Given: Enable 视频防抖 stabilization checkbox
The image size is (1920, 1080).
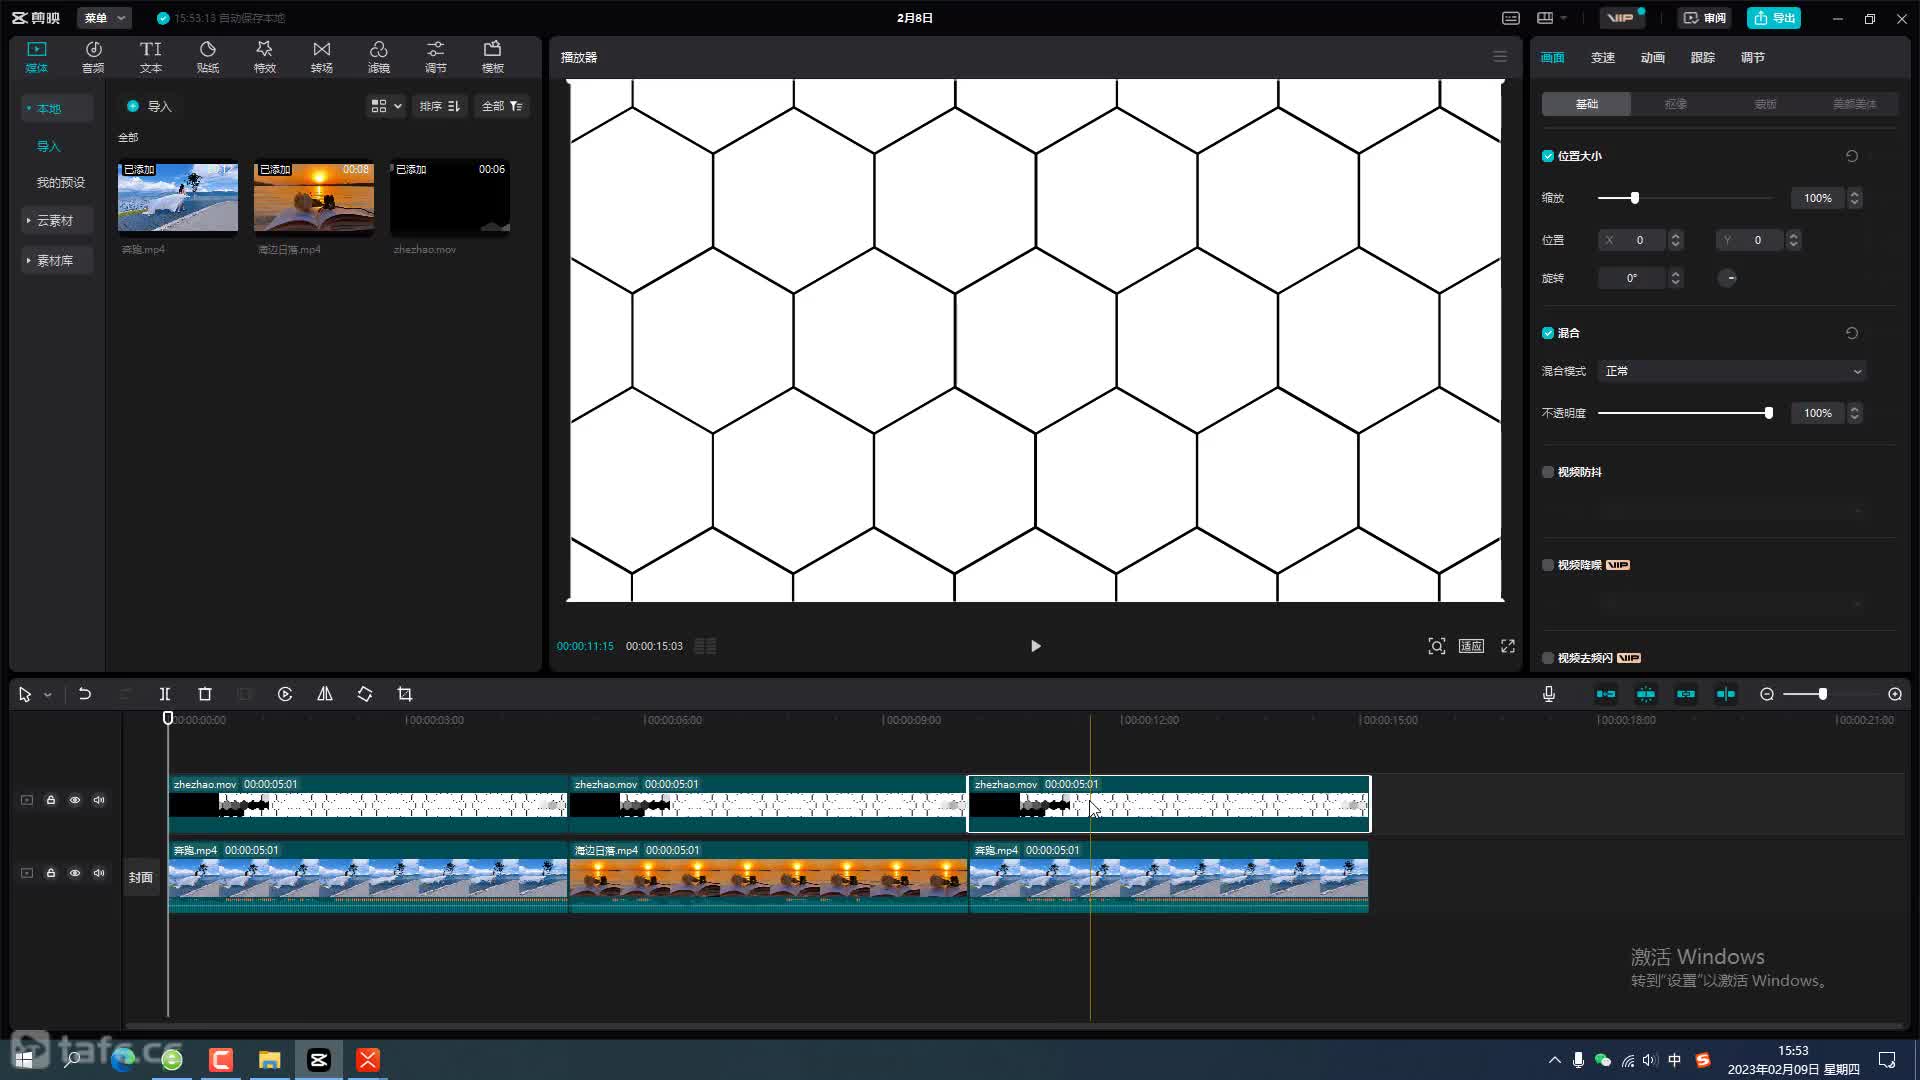Looking at the screenshot, I should pos(1548,472).
